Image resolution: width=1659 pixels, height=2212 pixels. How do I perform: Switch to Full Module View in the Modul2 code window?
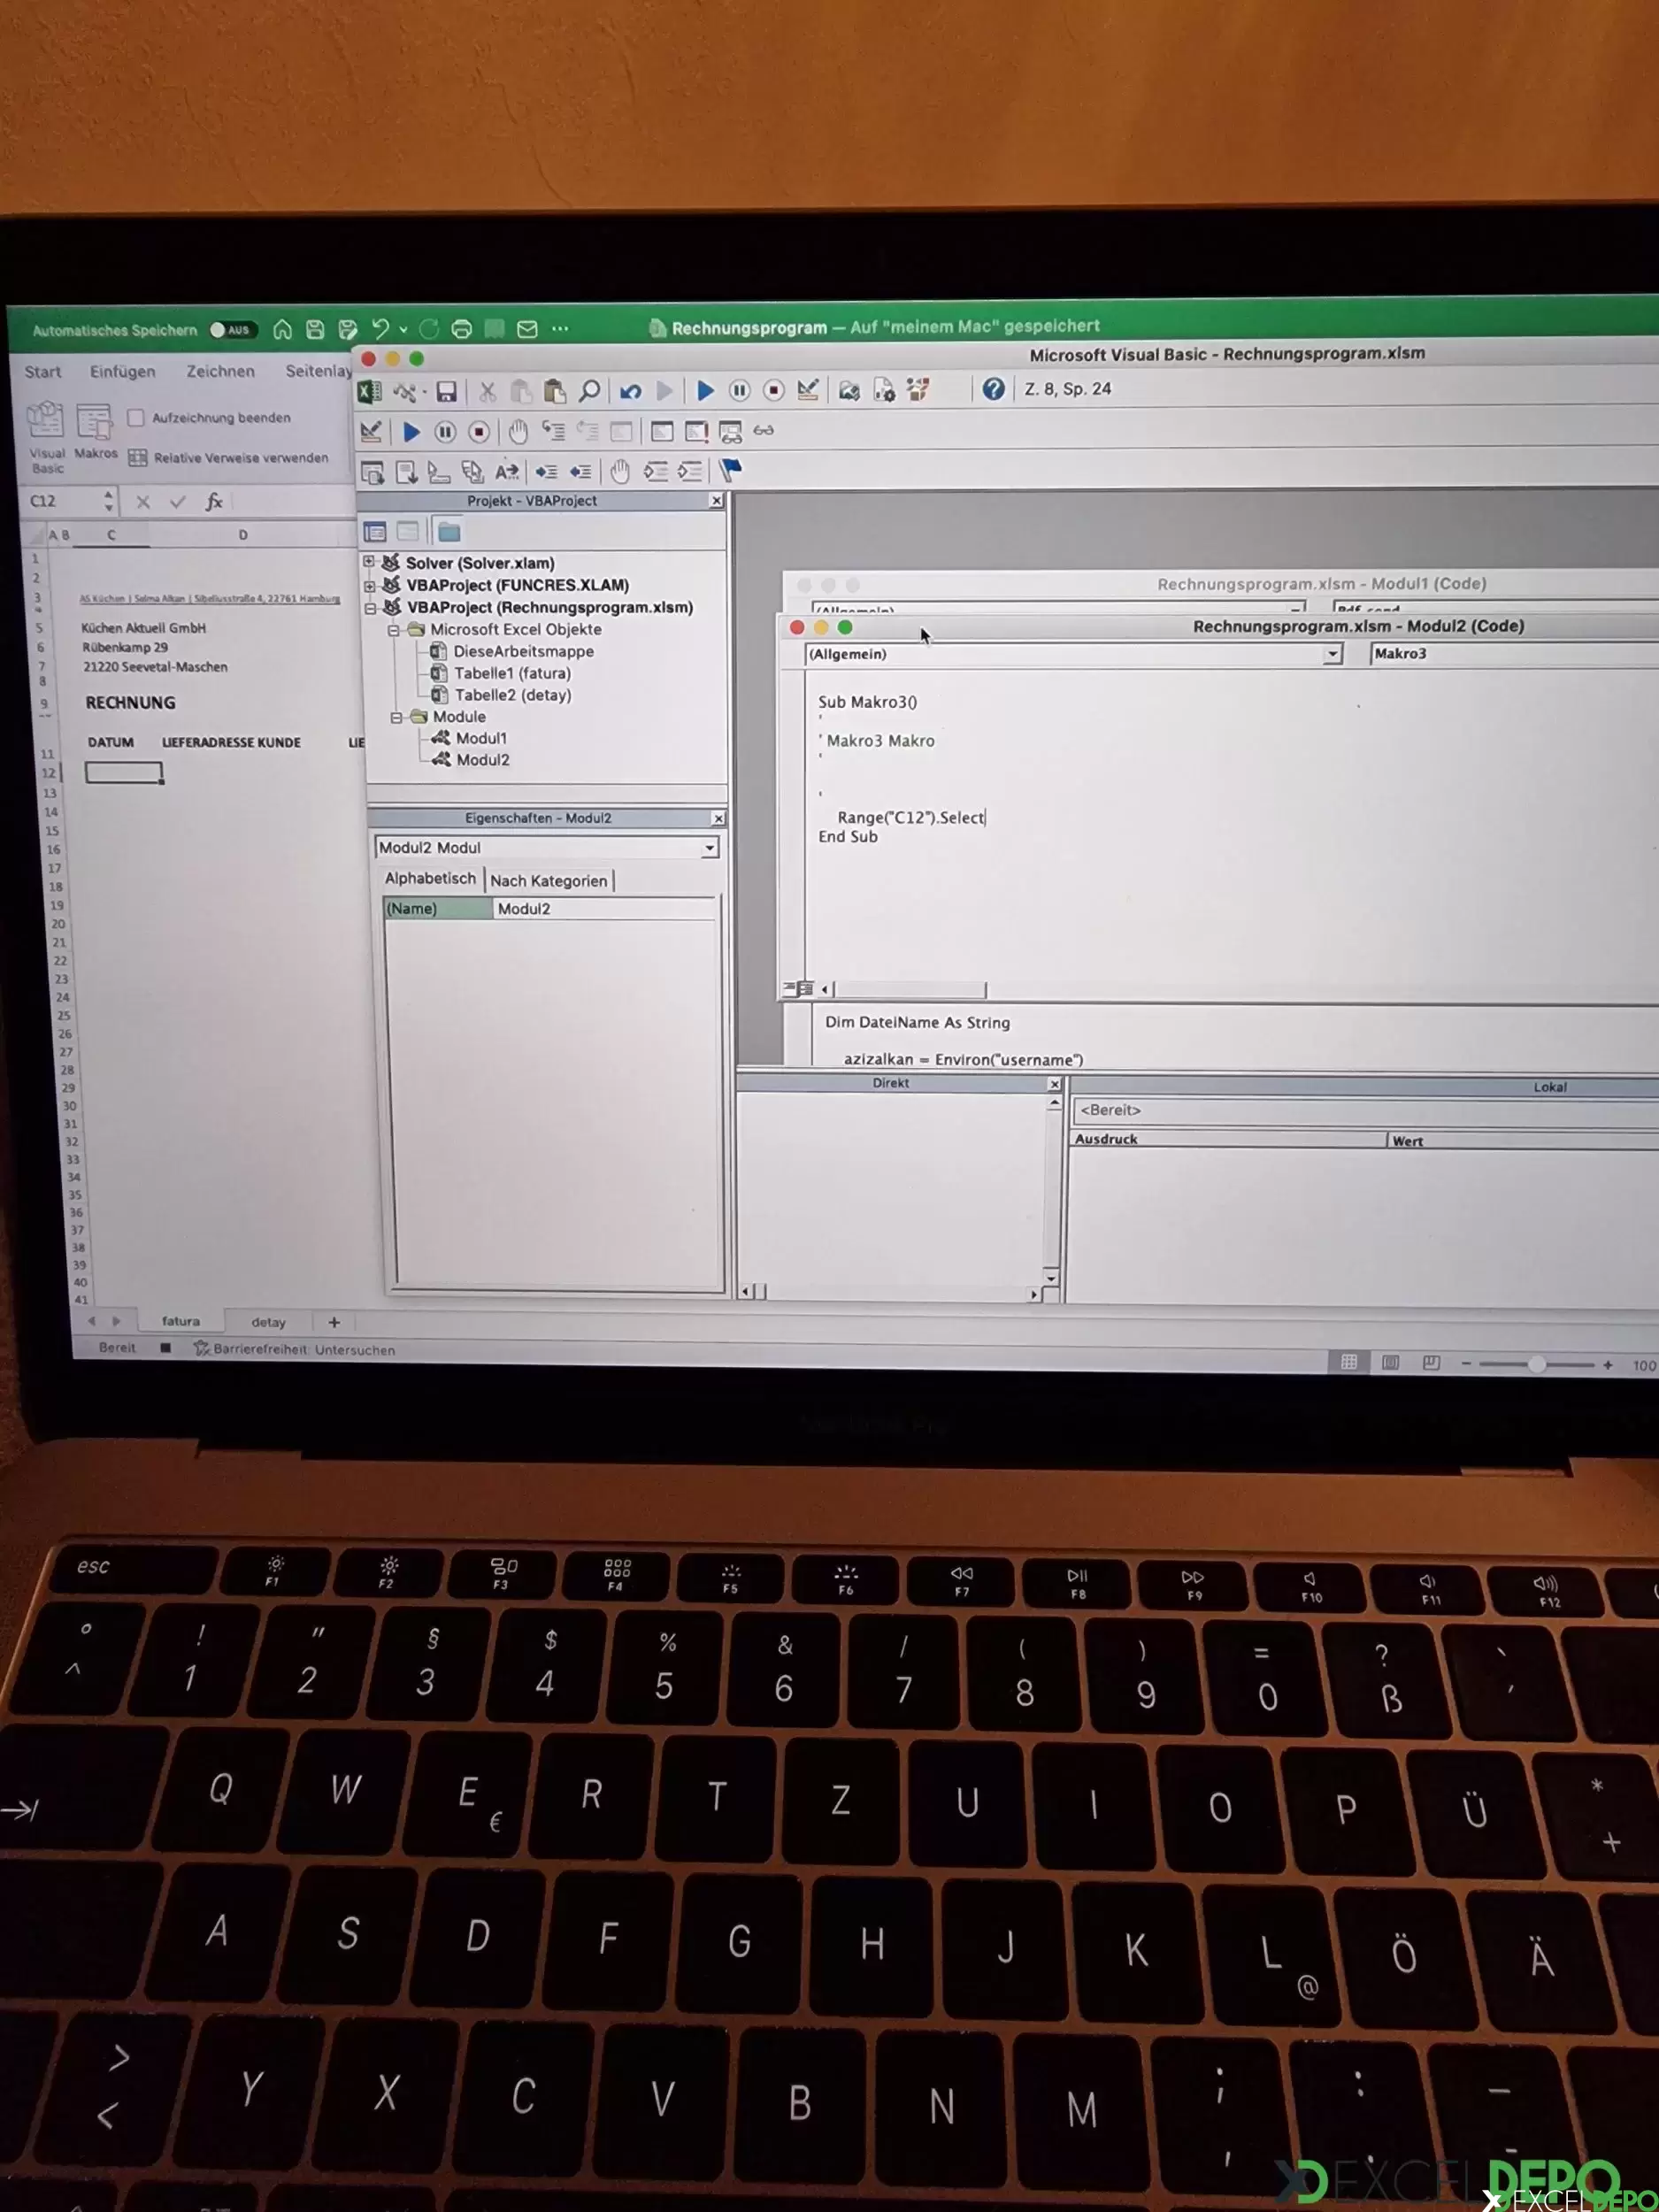tap(806, 989)
